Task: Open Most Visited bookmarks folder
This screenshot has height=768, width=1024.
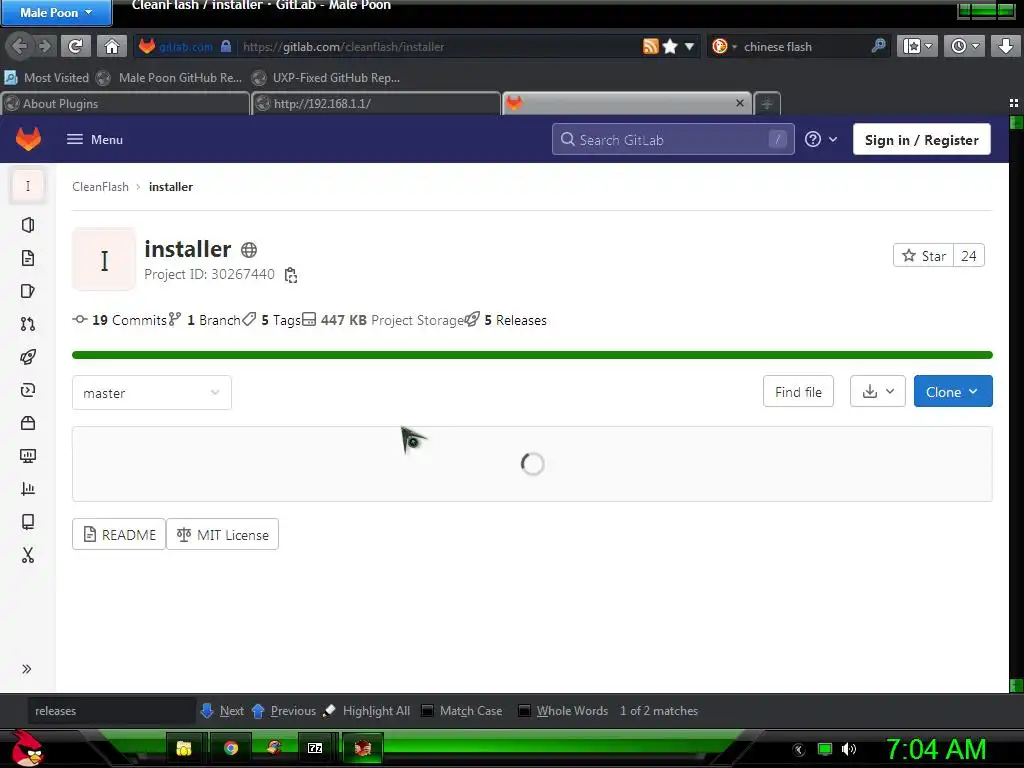Action: (47, 78)
